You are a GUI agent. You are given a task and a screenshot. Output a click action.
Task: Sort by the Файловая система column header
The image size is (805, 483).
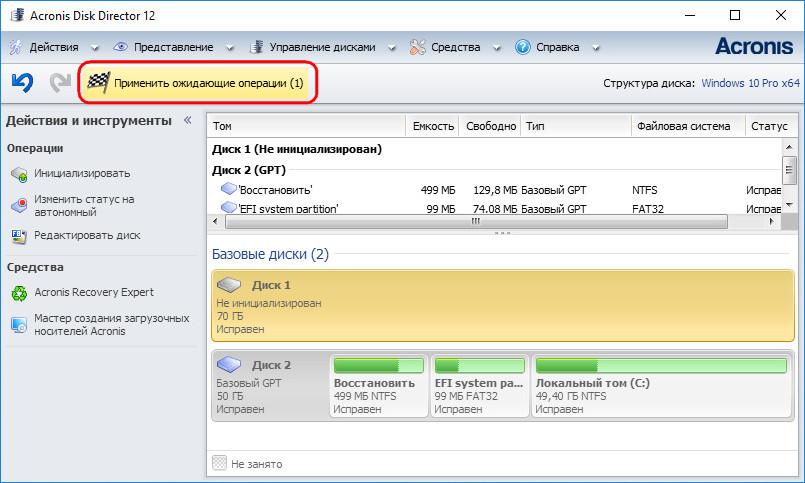(x=688, y=126)
